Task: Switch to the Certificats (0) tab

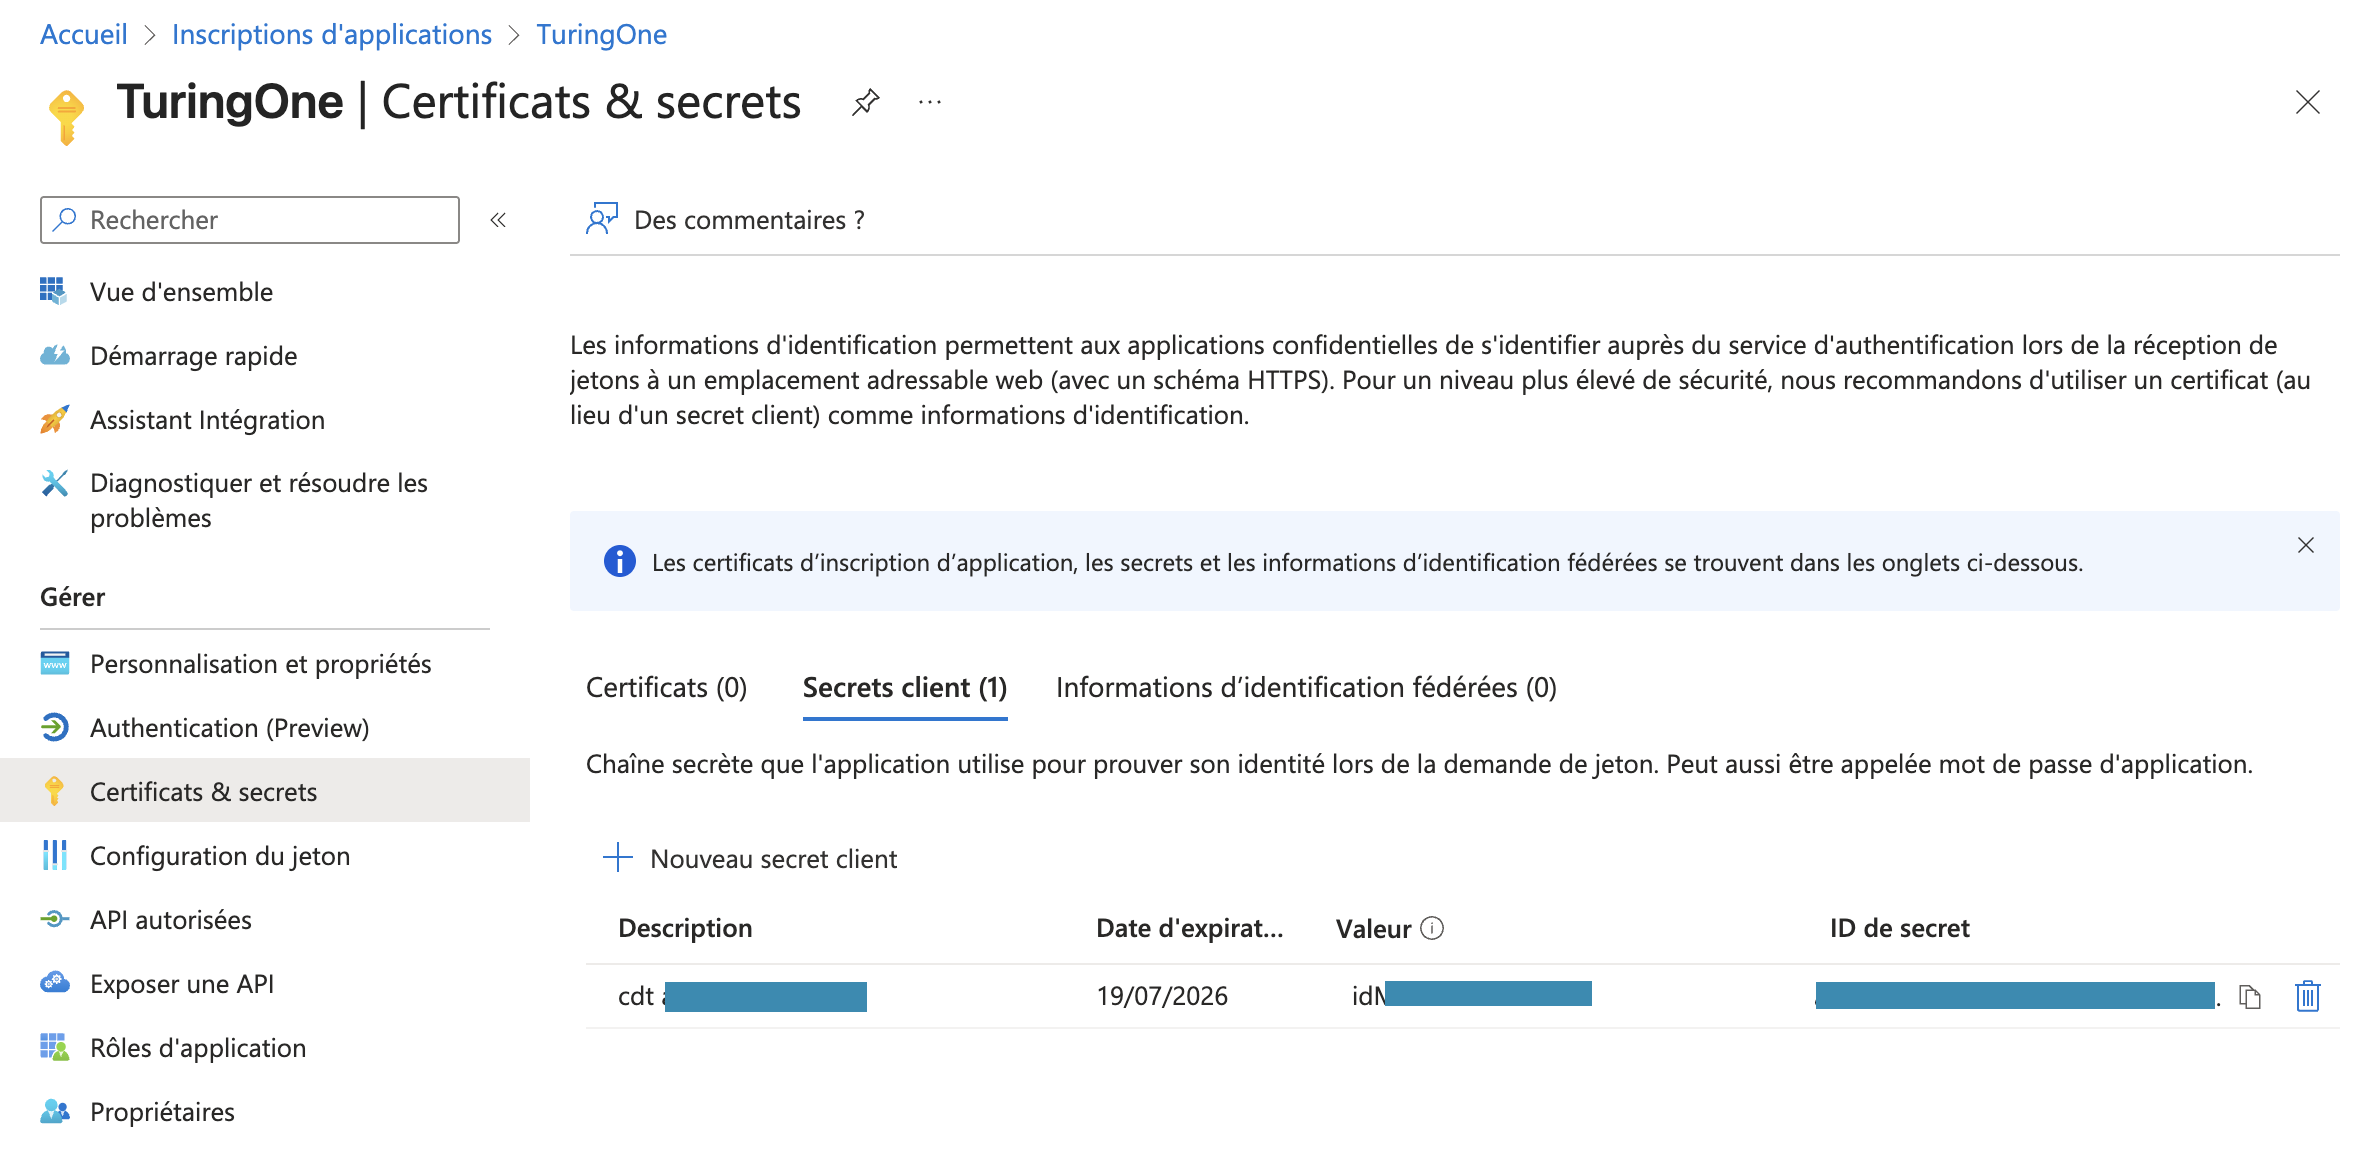Action: pyautogui.click(x=666, y=688)
